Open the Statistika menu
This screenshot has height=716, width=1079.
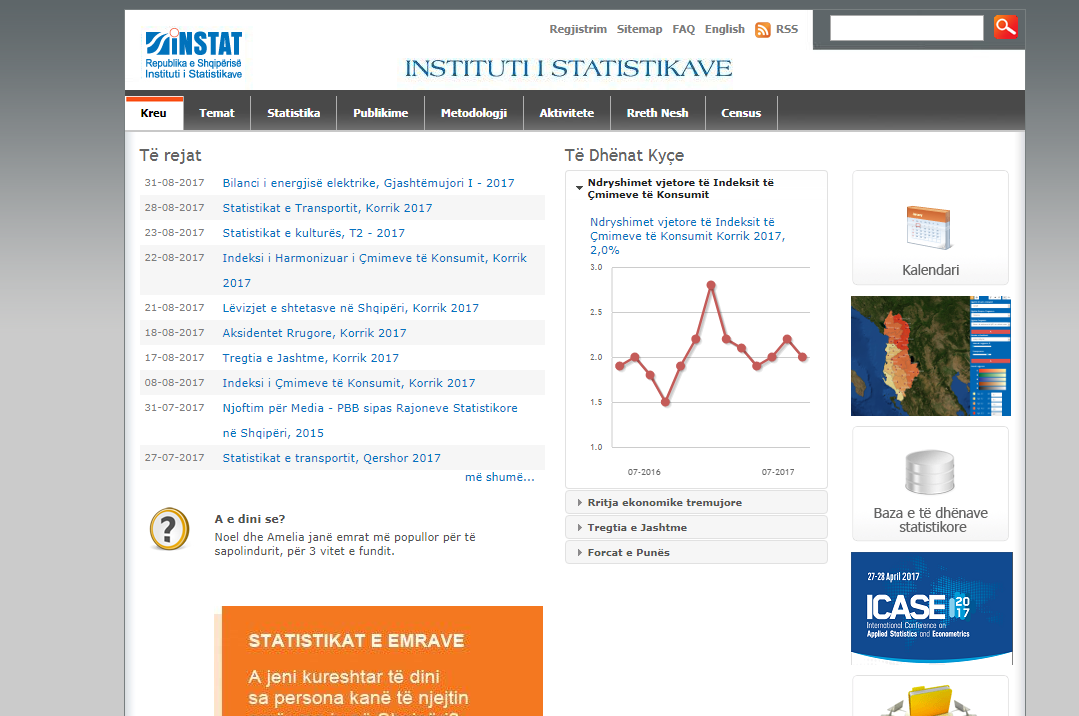pos(293,113)
